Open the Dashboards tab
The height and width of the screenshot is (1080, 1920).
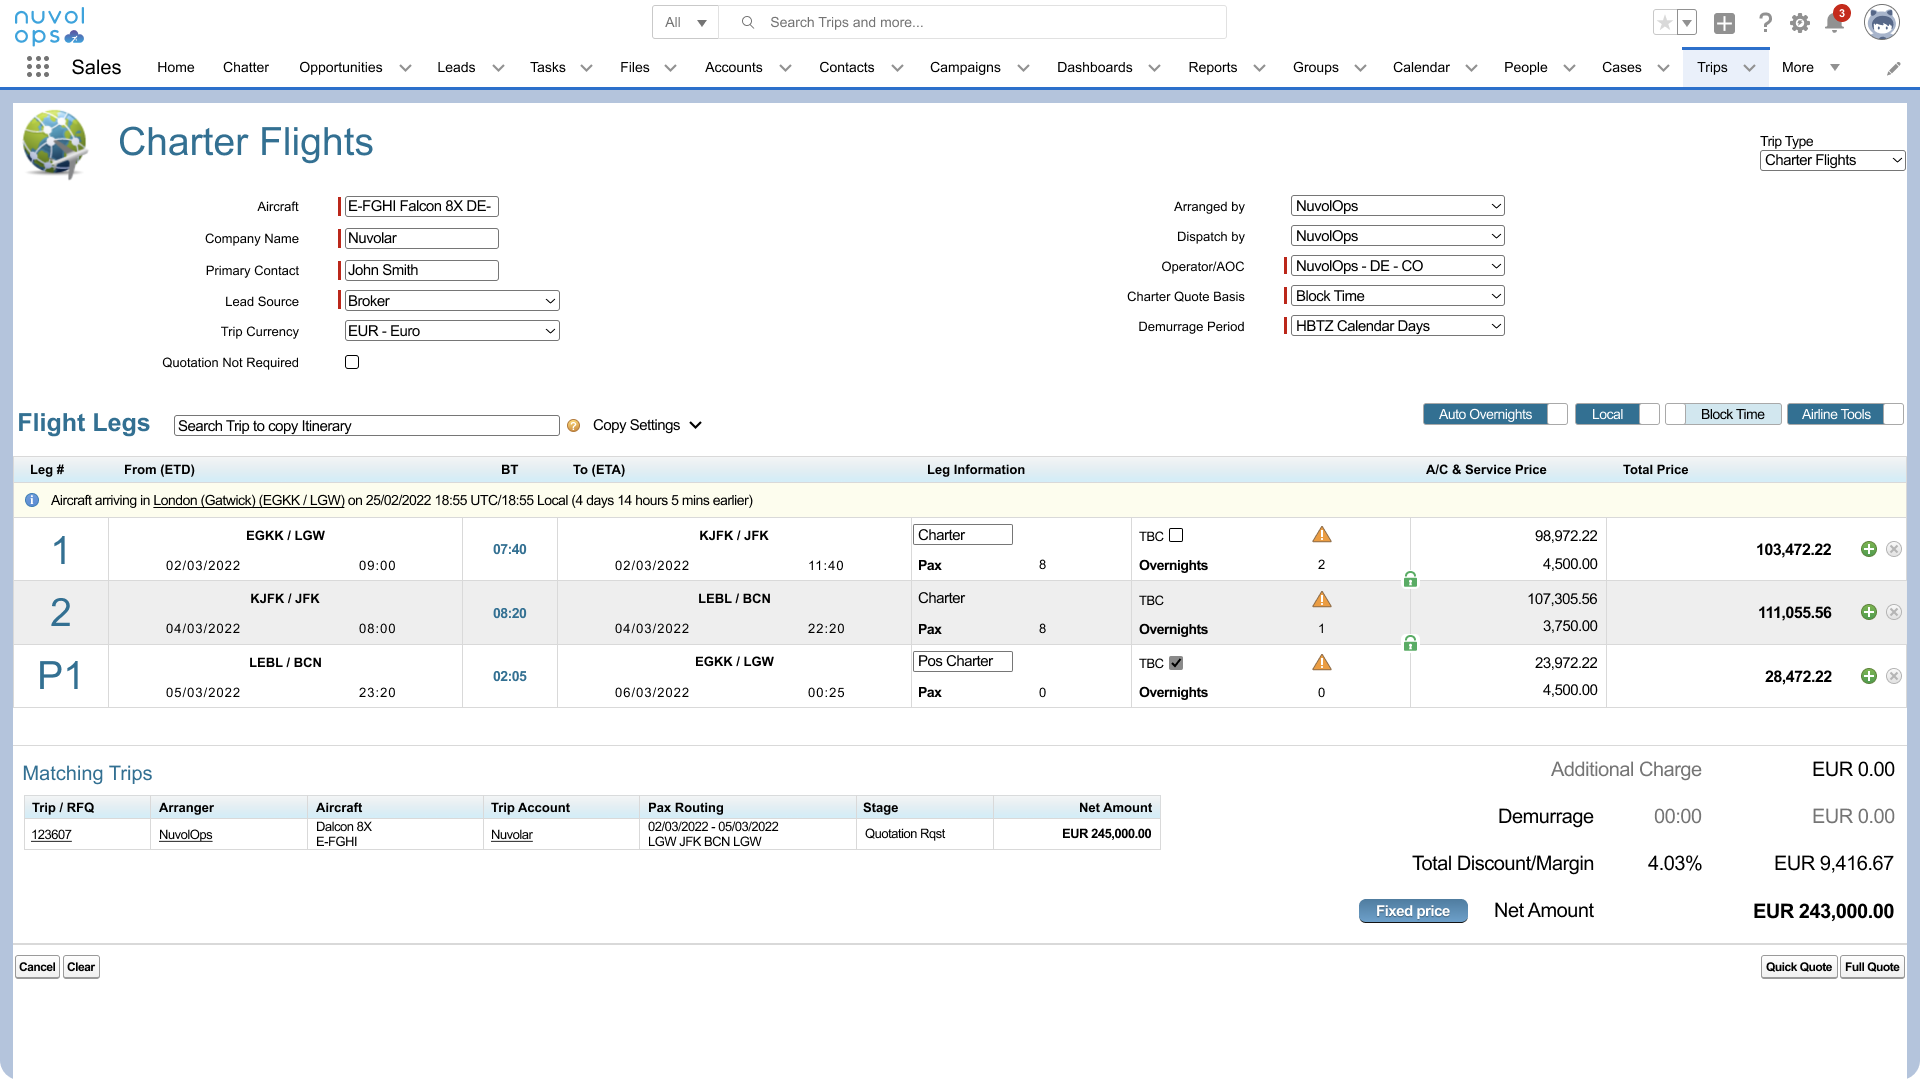coord(1094,67)
